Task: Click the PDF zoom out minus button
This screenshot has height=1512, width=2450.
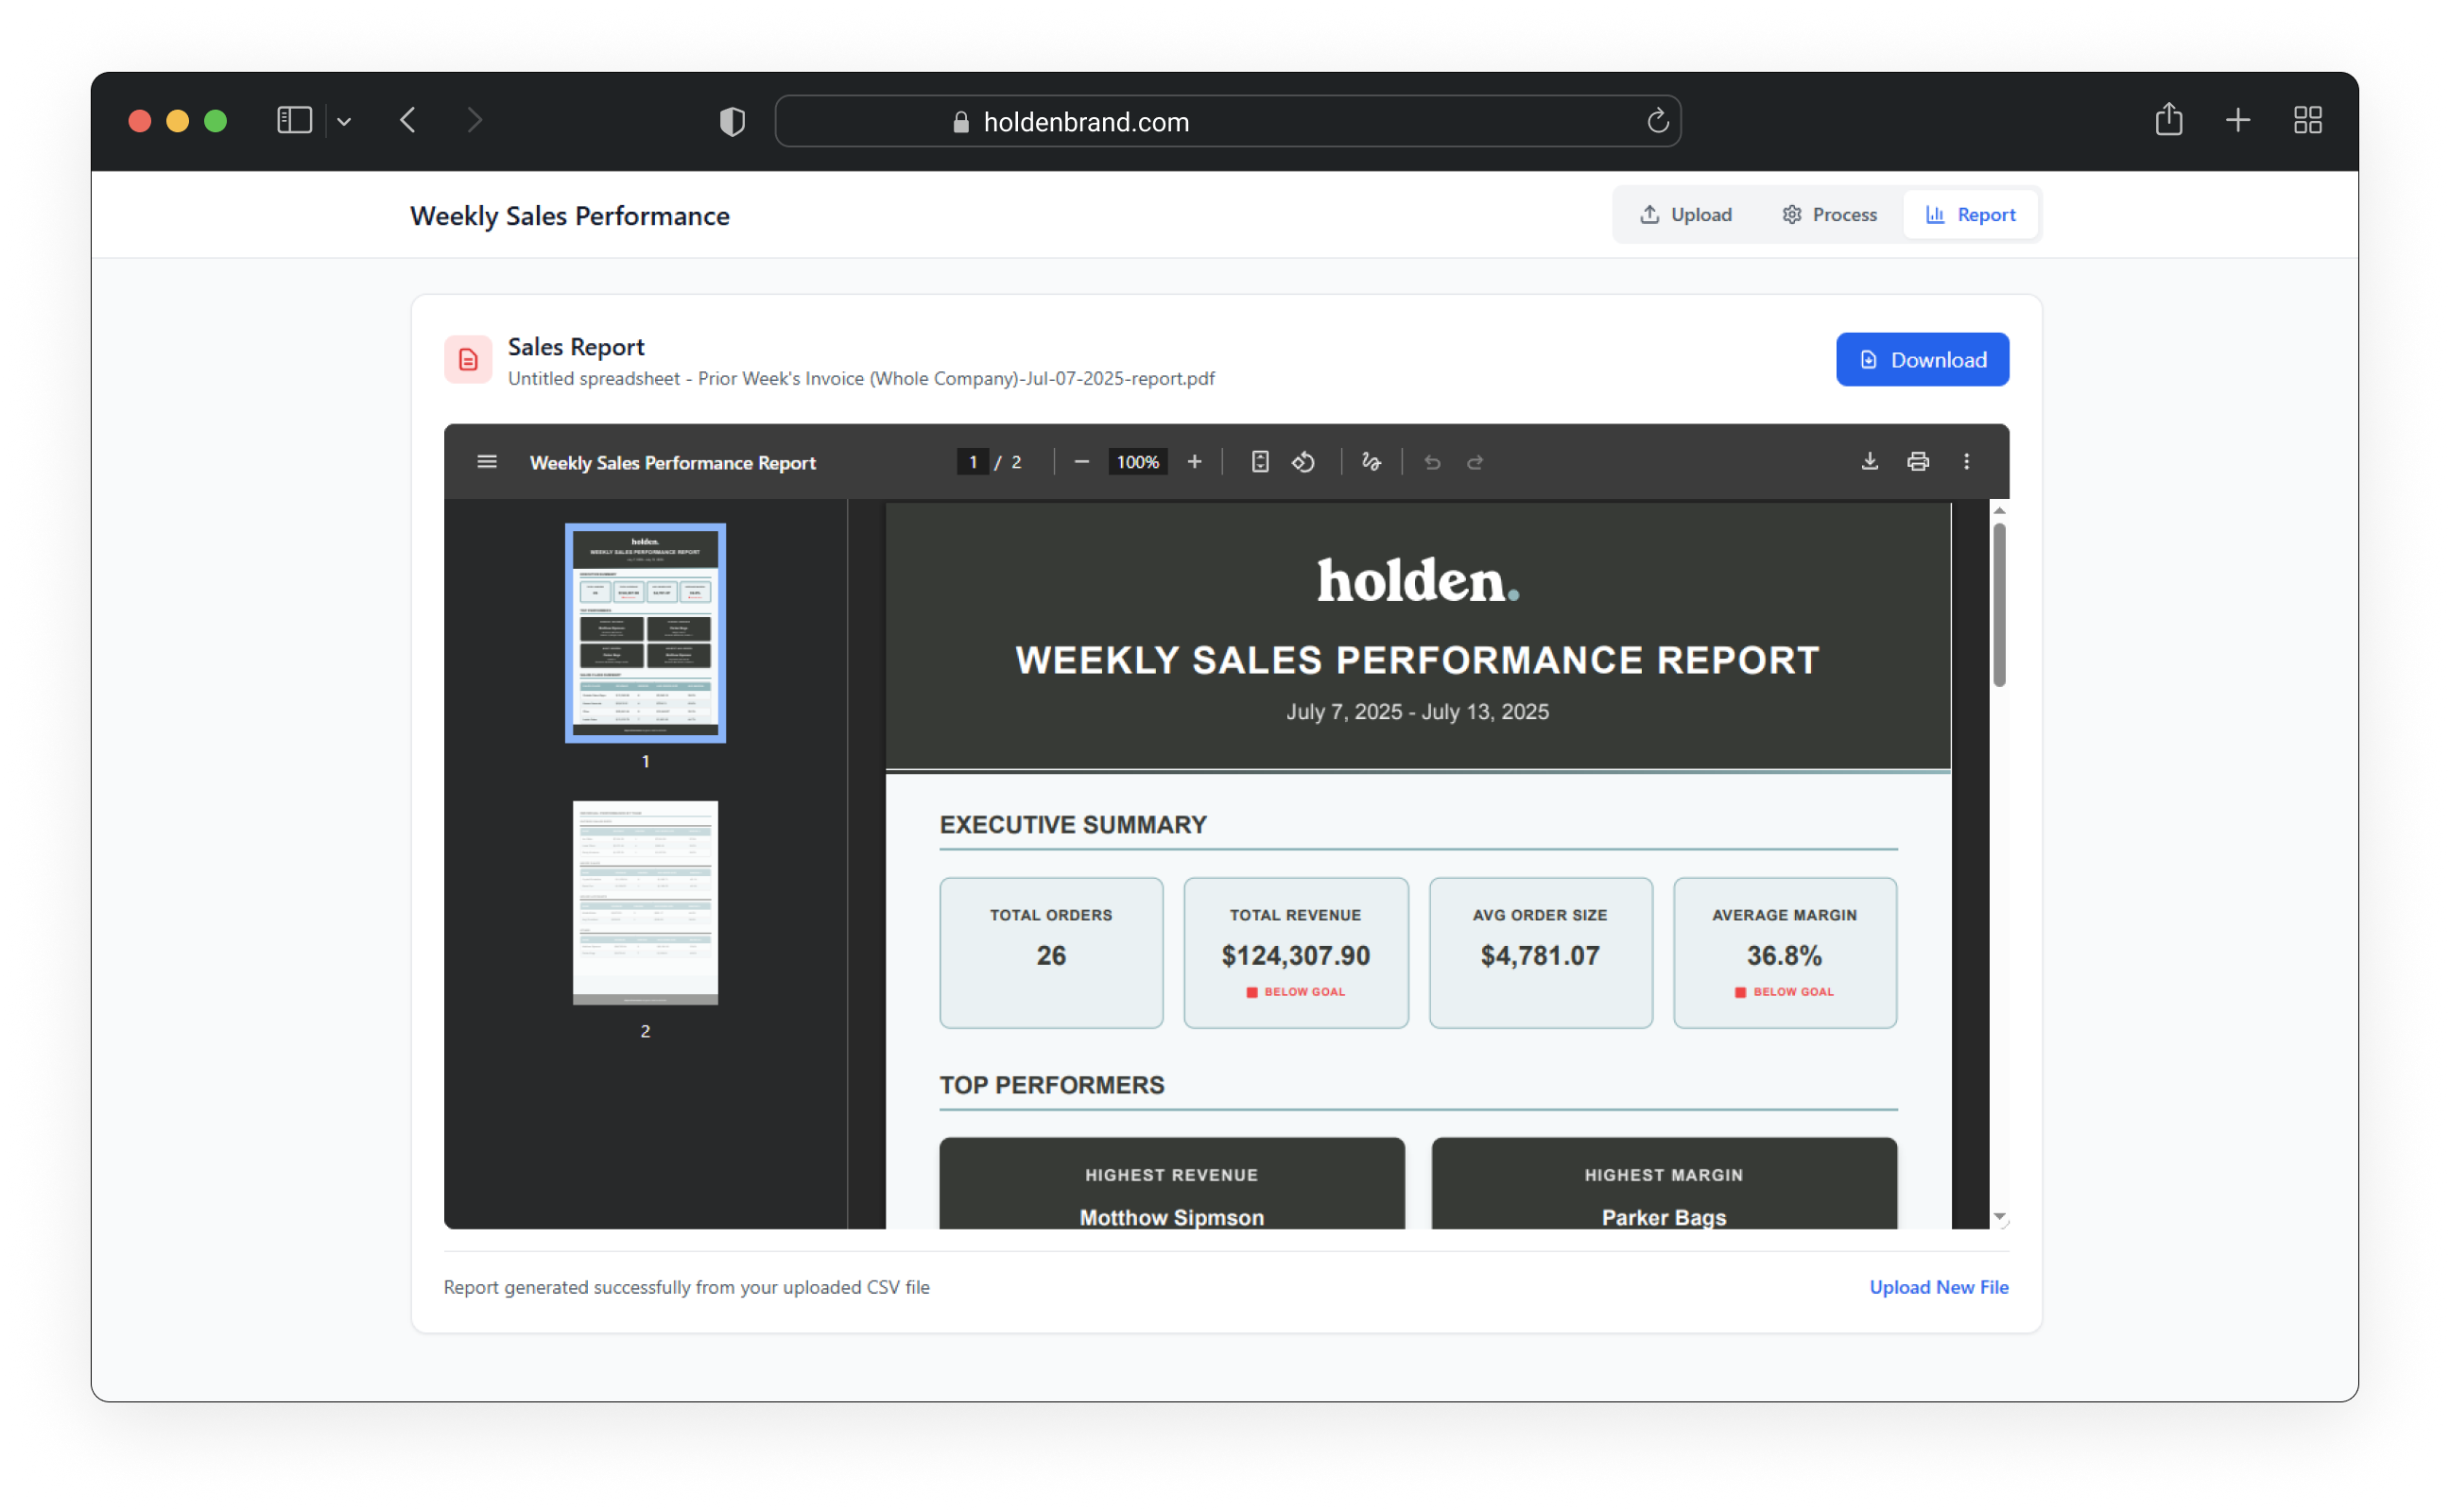Action: click(x=1081, y=462)
